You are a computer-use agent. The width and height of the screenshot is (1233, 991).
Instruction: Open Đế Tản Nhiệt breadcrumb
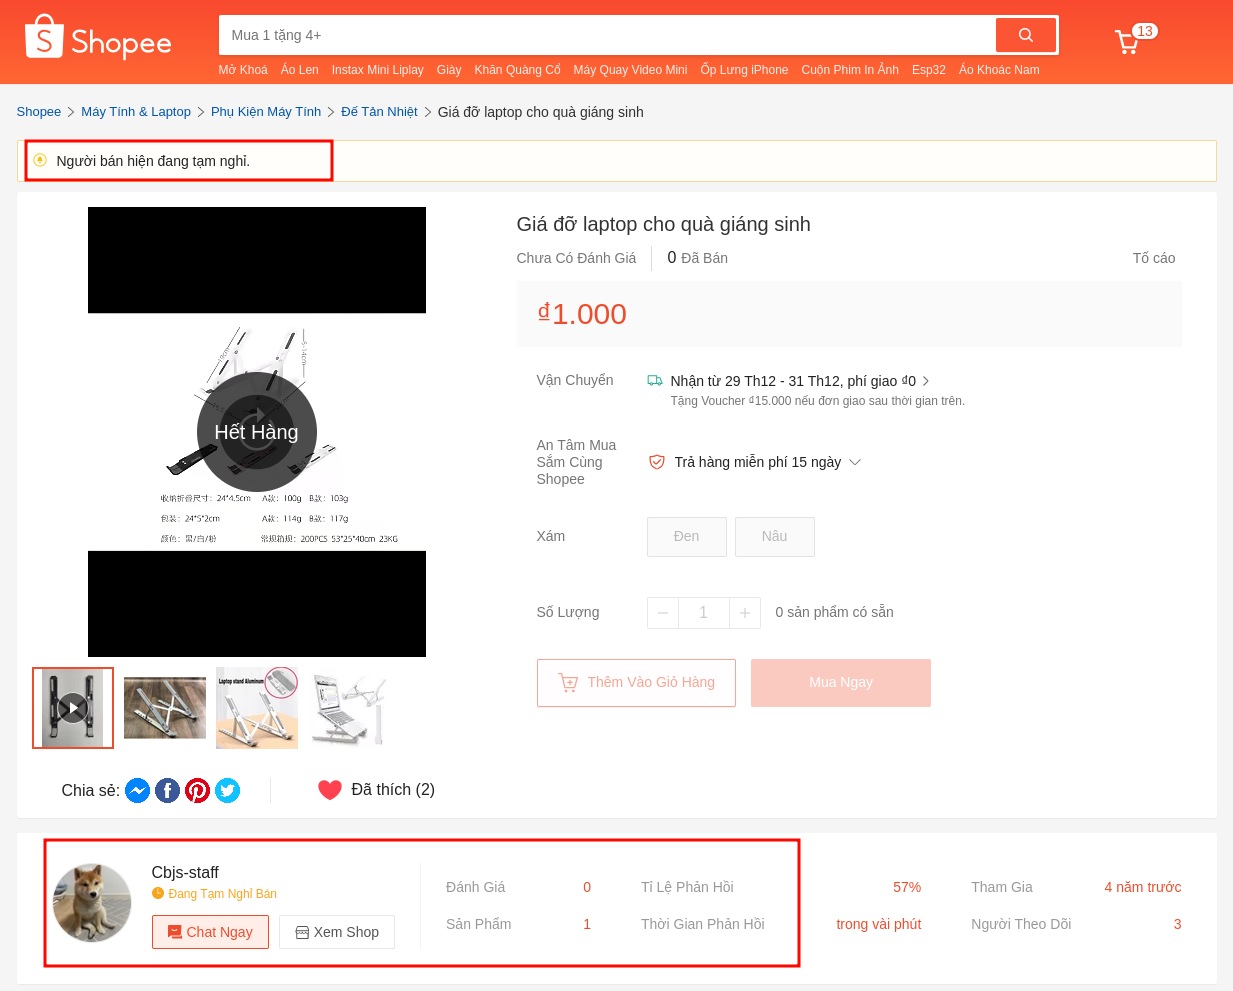click(x=379, y=112)
